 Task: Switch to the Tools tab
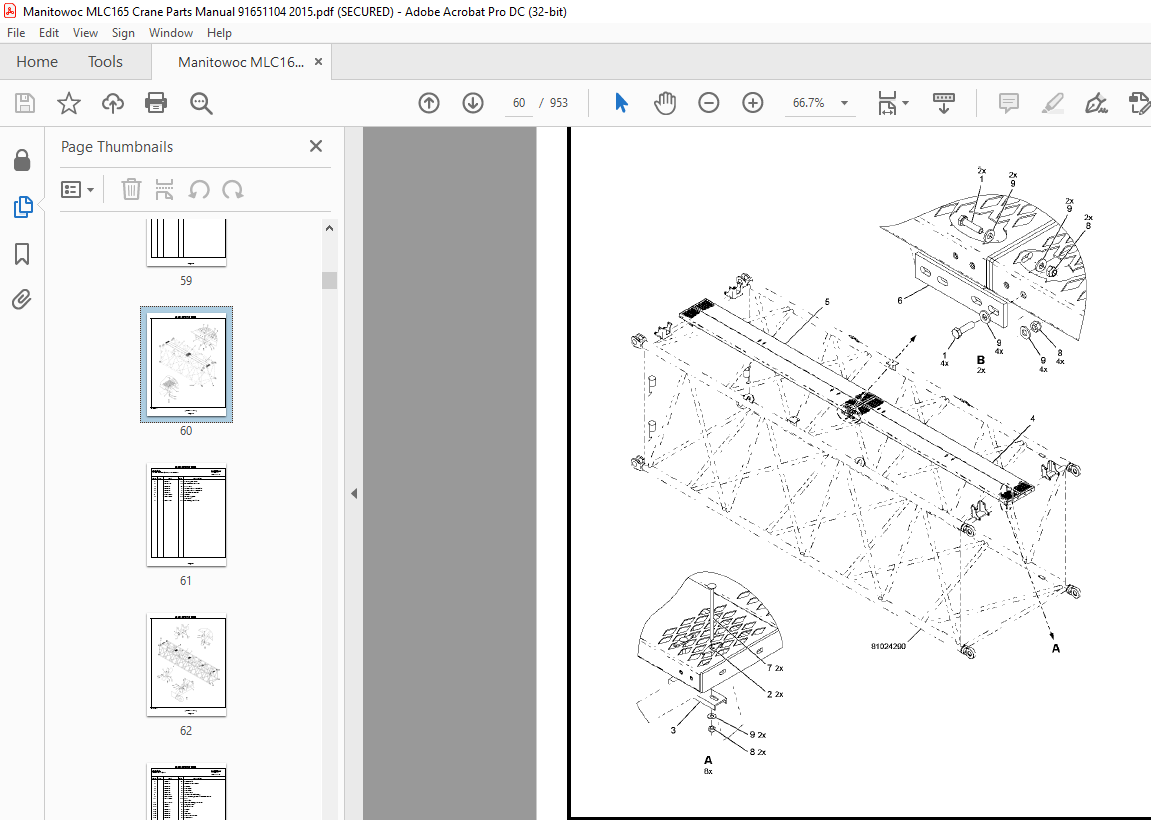105,62
